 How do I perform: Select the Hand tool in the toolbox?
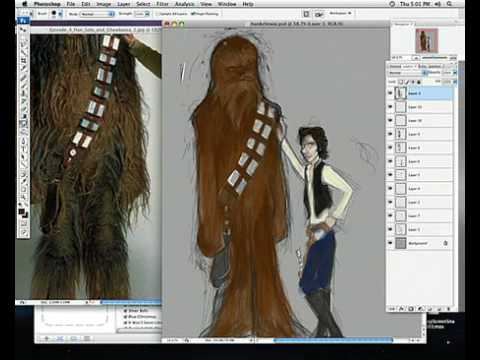[x=24, y=189]
